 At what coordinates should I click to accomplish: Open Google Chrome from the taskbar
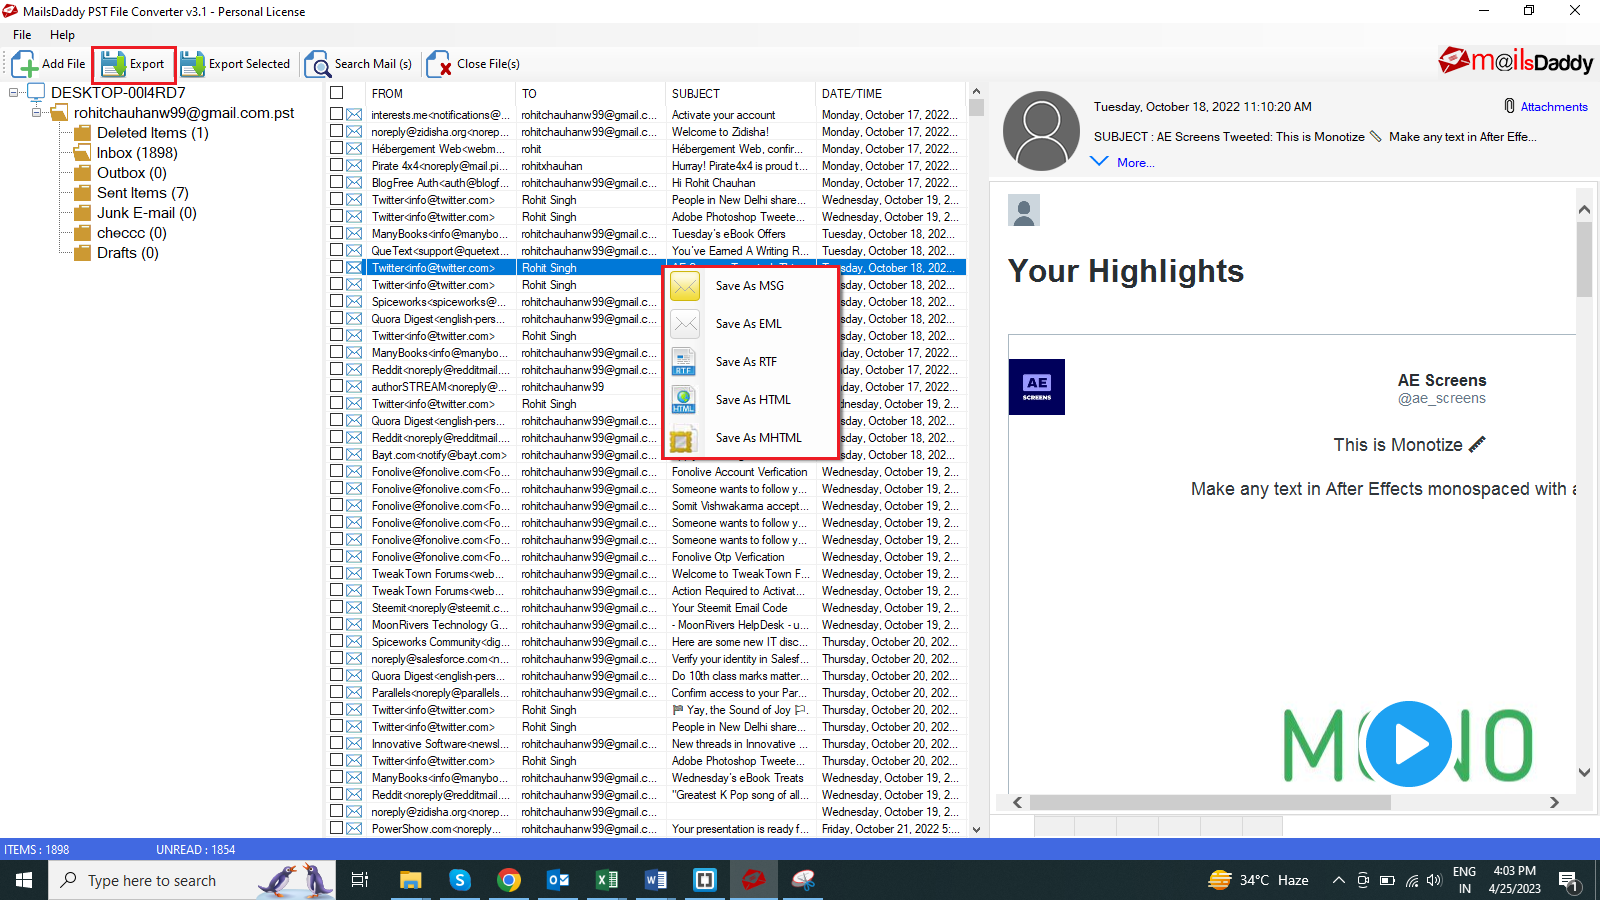coord(509,880)
